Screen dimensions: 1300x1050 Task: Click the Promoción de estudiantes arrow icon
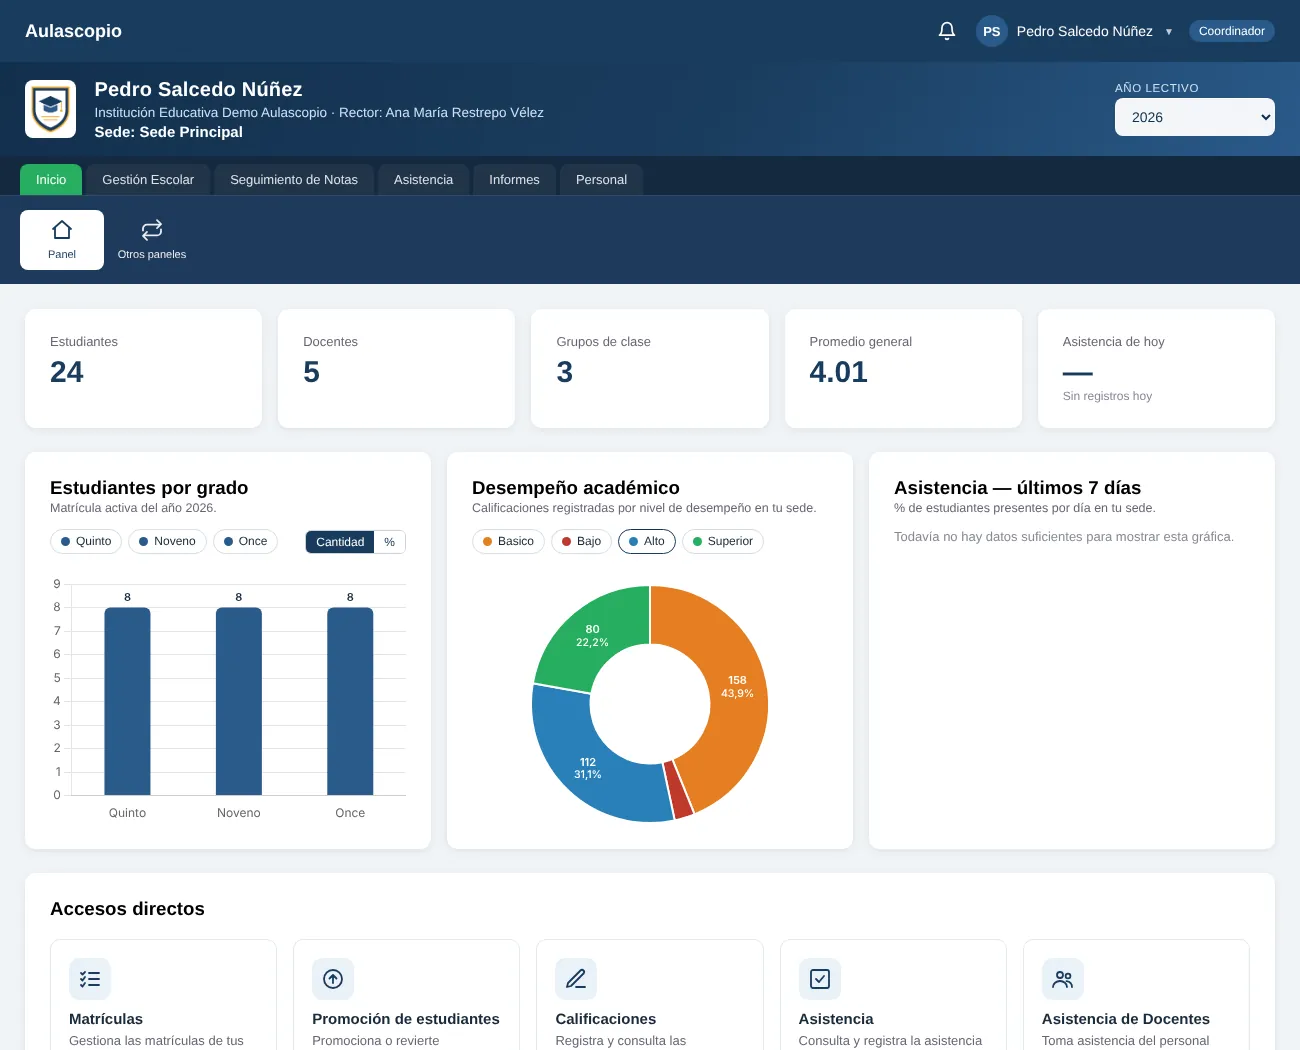click(333, 979)
